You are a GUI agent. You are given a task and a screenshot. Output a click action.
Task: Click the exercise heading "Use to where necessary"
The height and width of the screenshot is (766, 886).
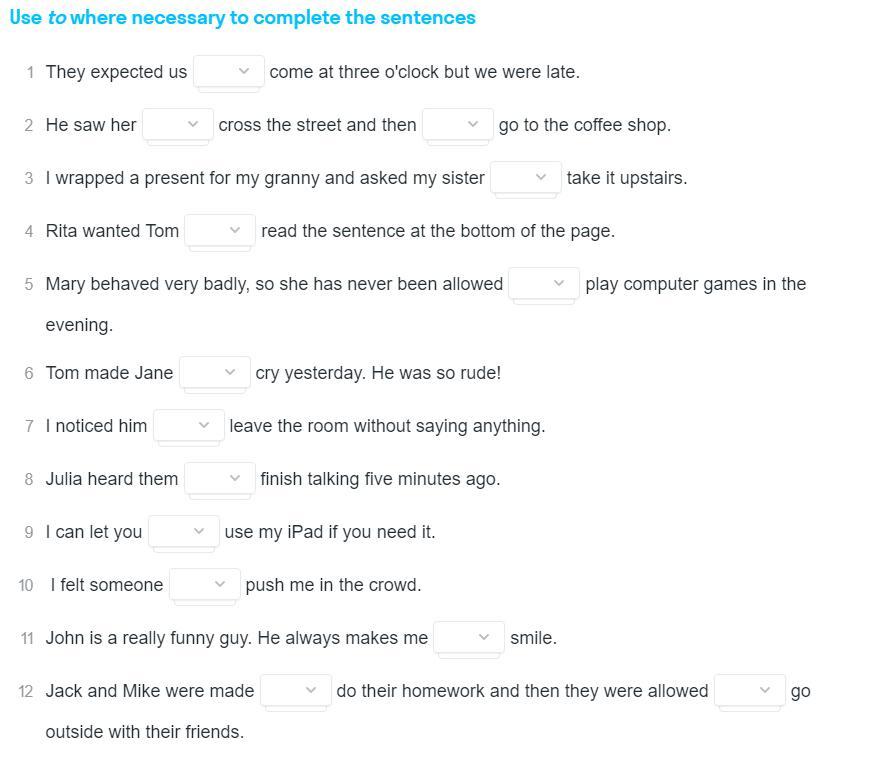243,18
